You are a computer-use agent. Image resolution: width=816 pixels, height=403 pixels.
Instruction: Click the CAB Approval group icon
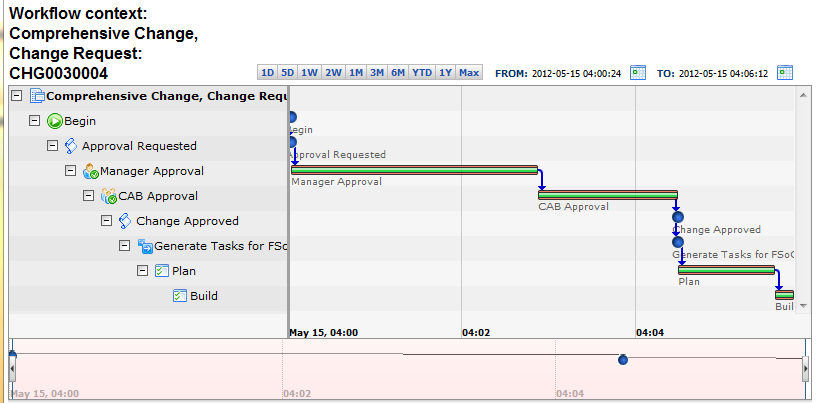109,196
